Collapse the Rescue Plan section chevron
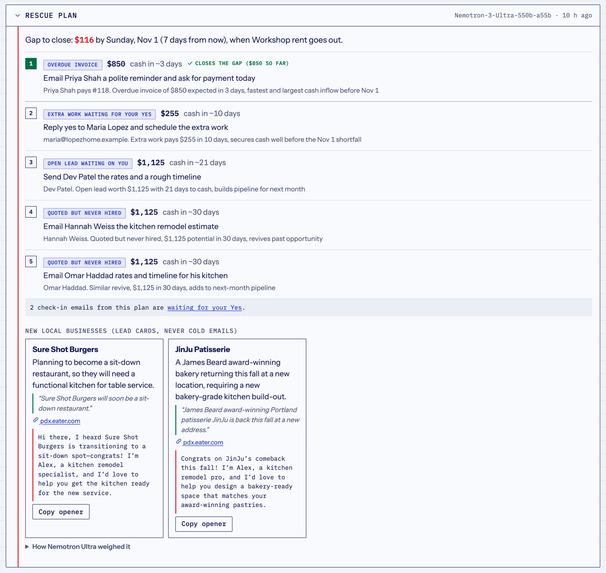This screenshot has height=573, width=606. (17, 15)
